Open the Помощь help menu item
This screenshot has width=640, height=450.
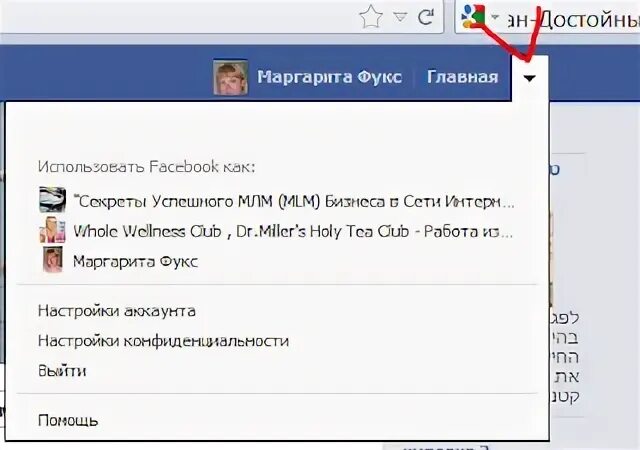click(68, 421)
